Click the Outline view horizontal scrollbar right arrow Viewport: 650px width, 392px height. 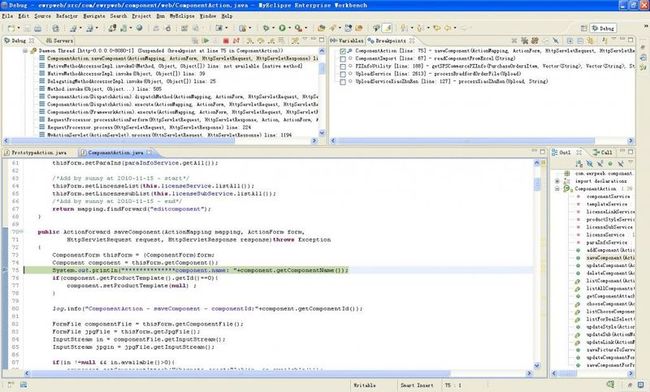tap(630, 373)
